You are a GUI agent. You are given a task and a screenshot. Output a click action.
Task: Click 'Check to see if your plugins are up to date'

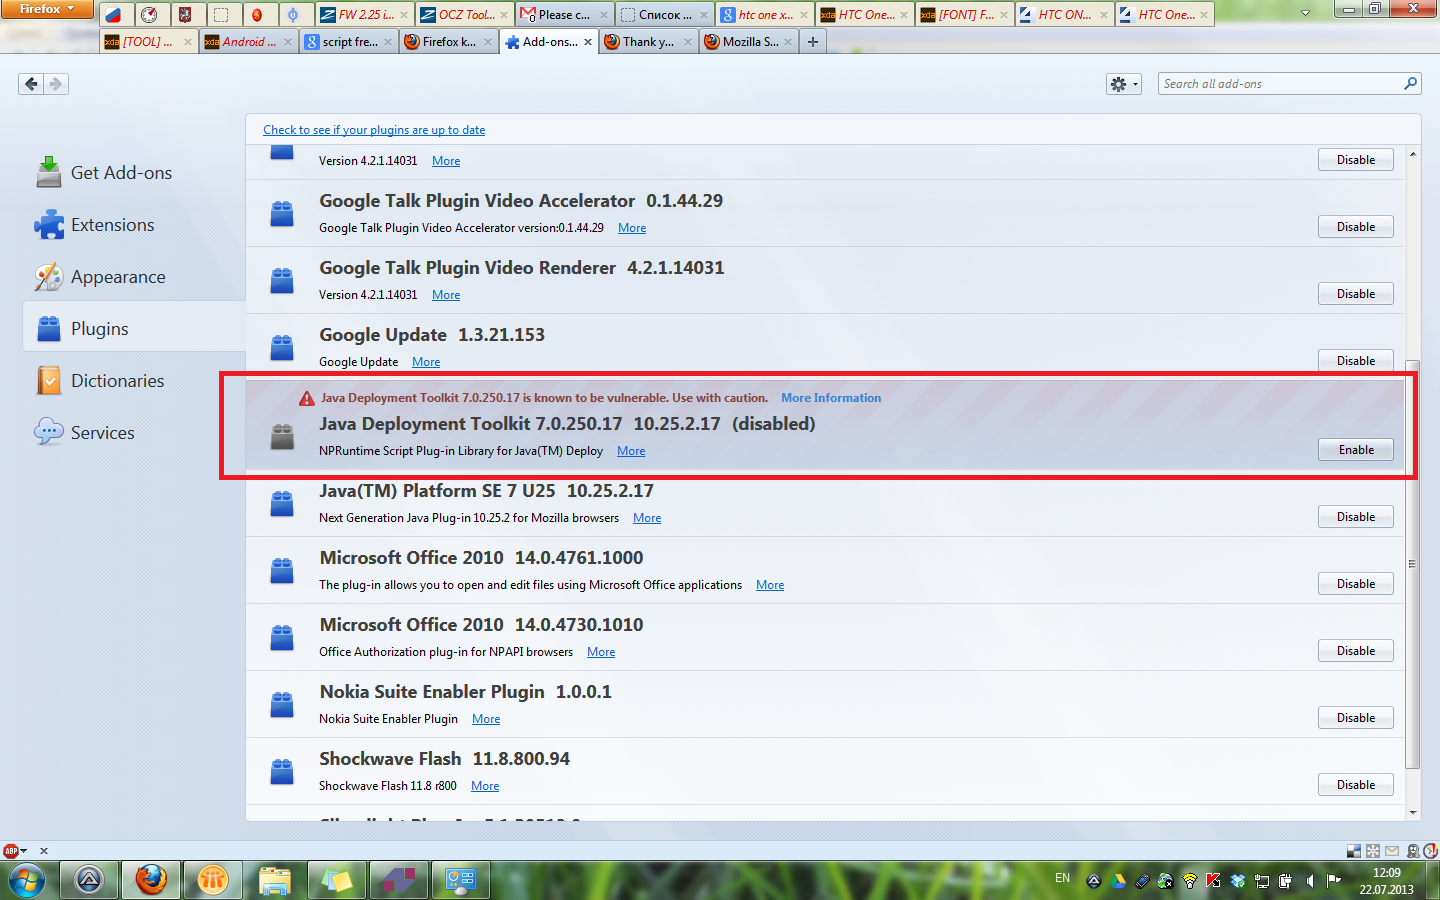click(x=374, y=130)
